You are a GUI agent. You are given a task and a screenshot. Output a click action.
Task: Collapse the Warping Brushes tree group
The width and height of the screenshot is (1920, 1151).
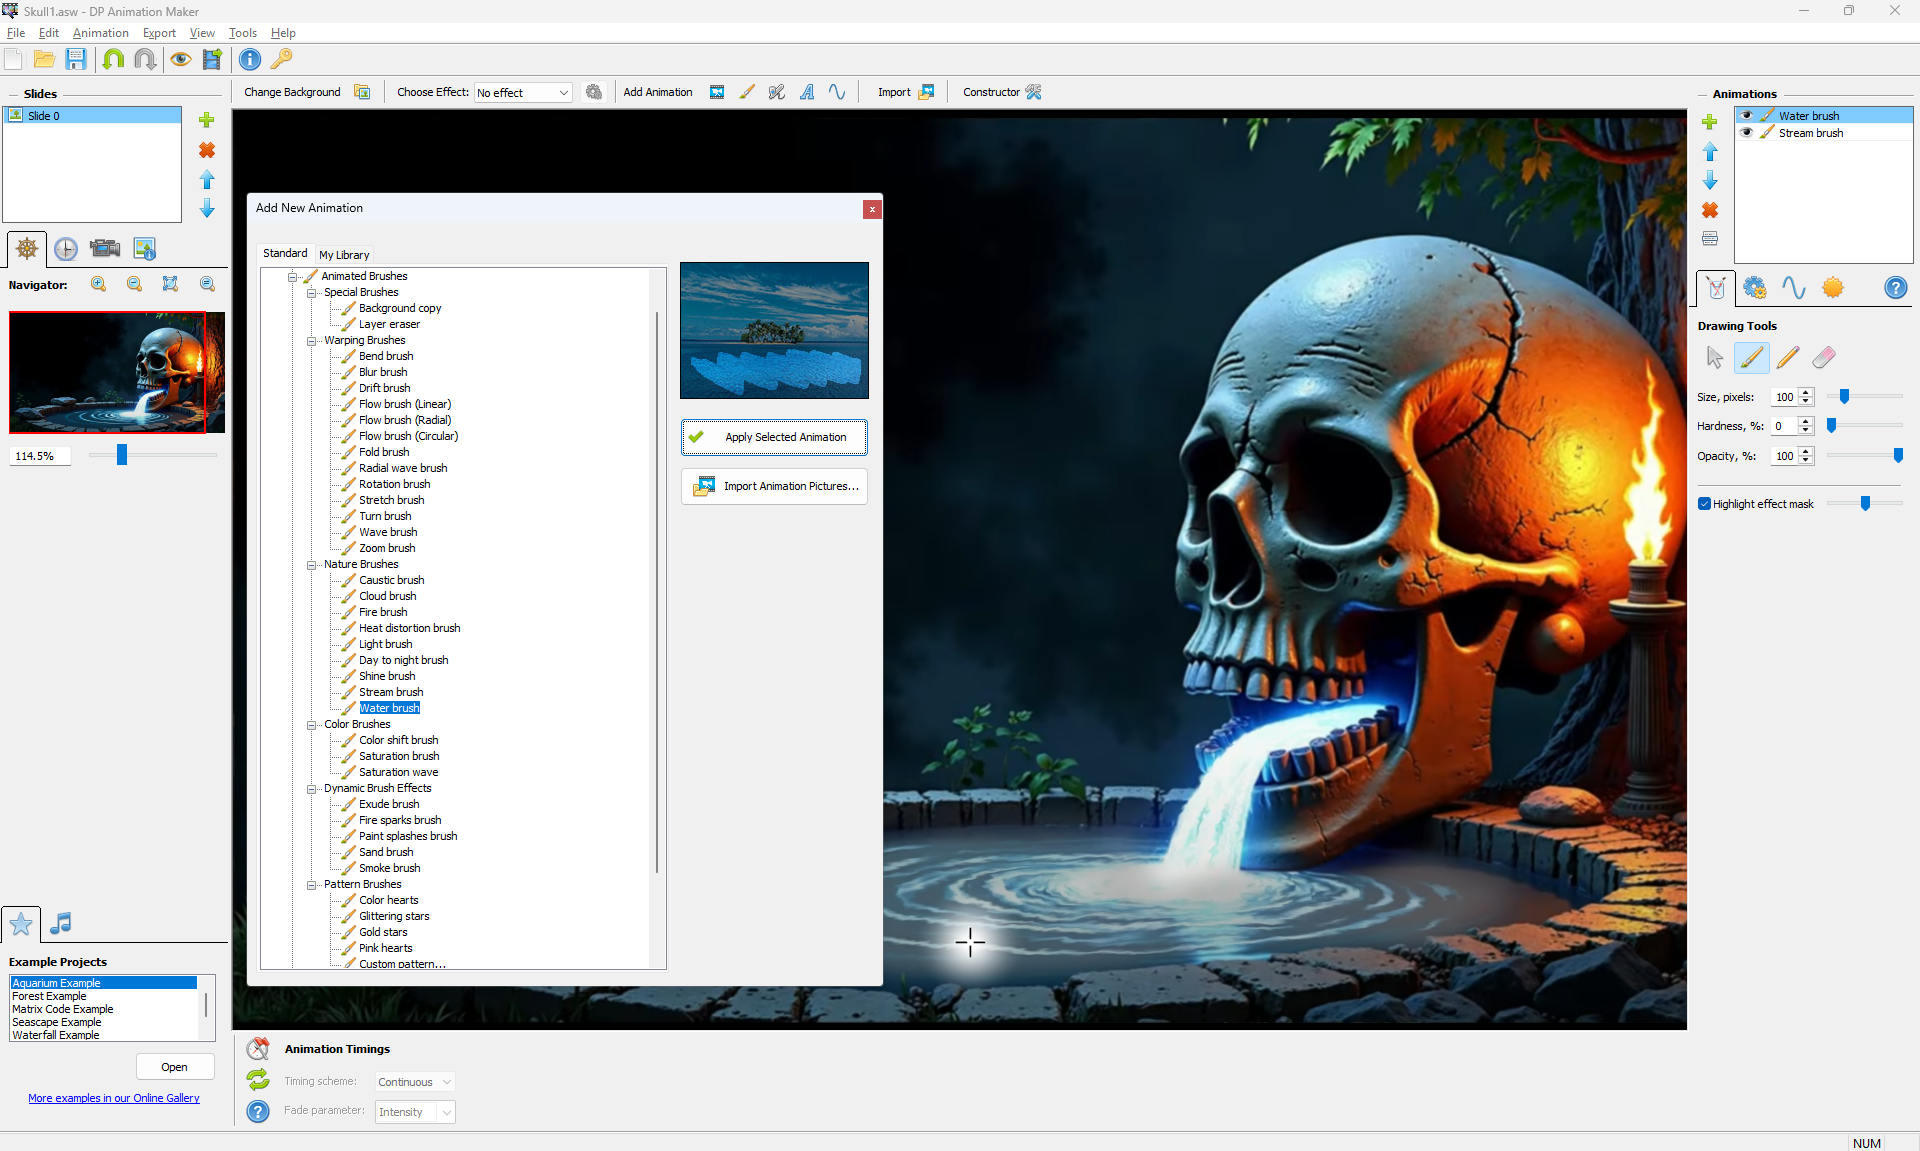(x=311, y=341)
